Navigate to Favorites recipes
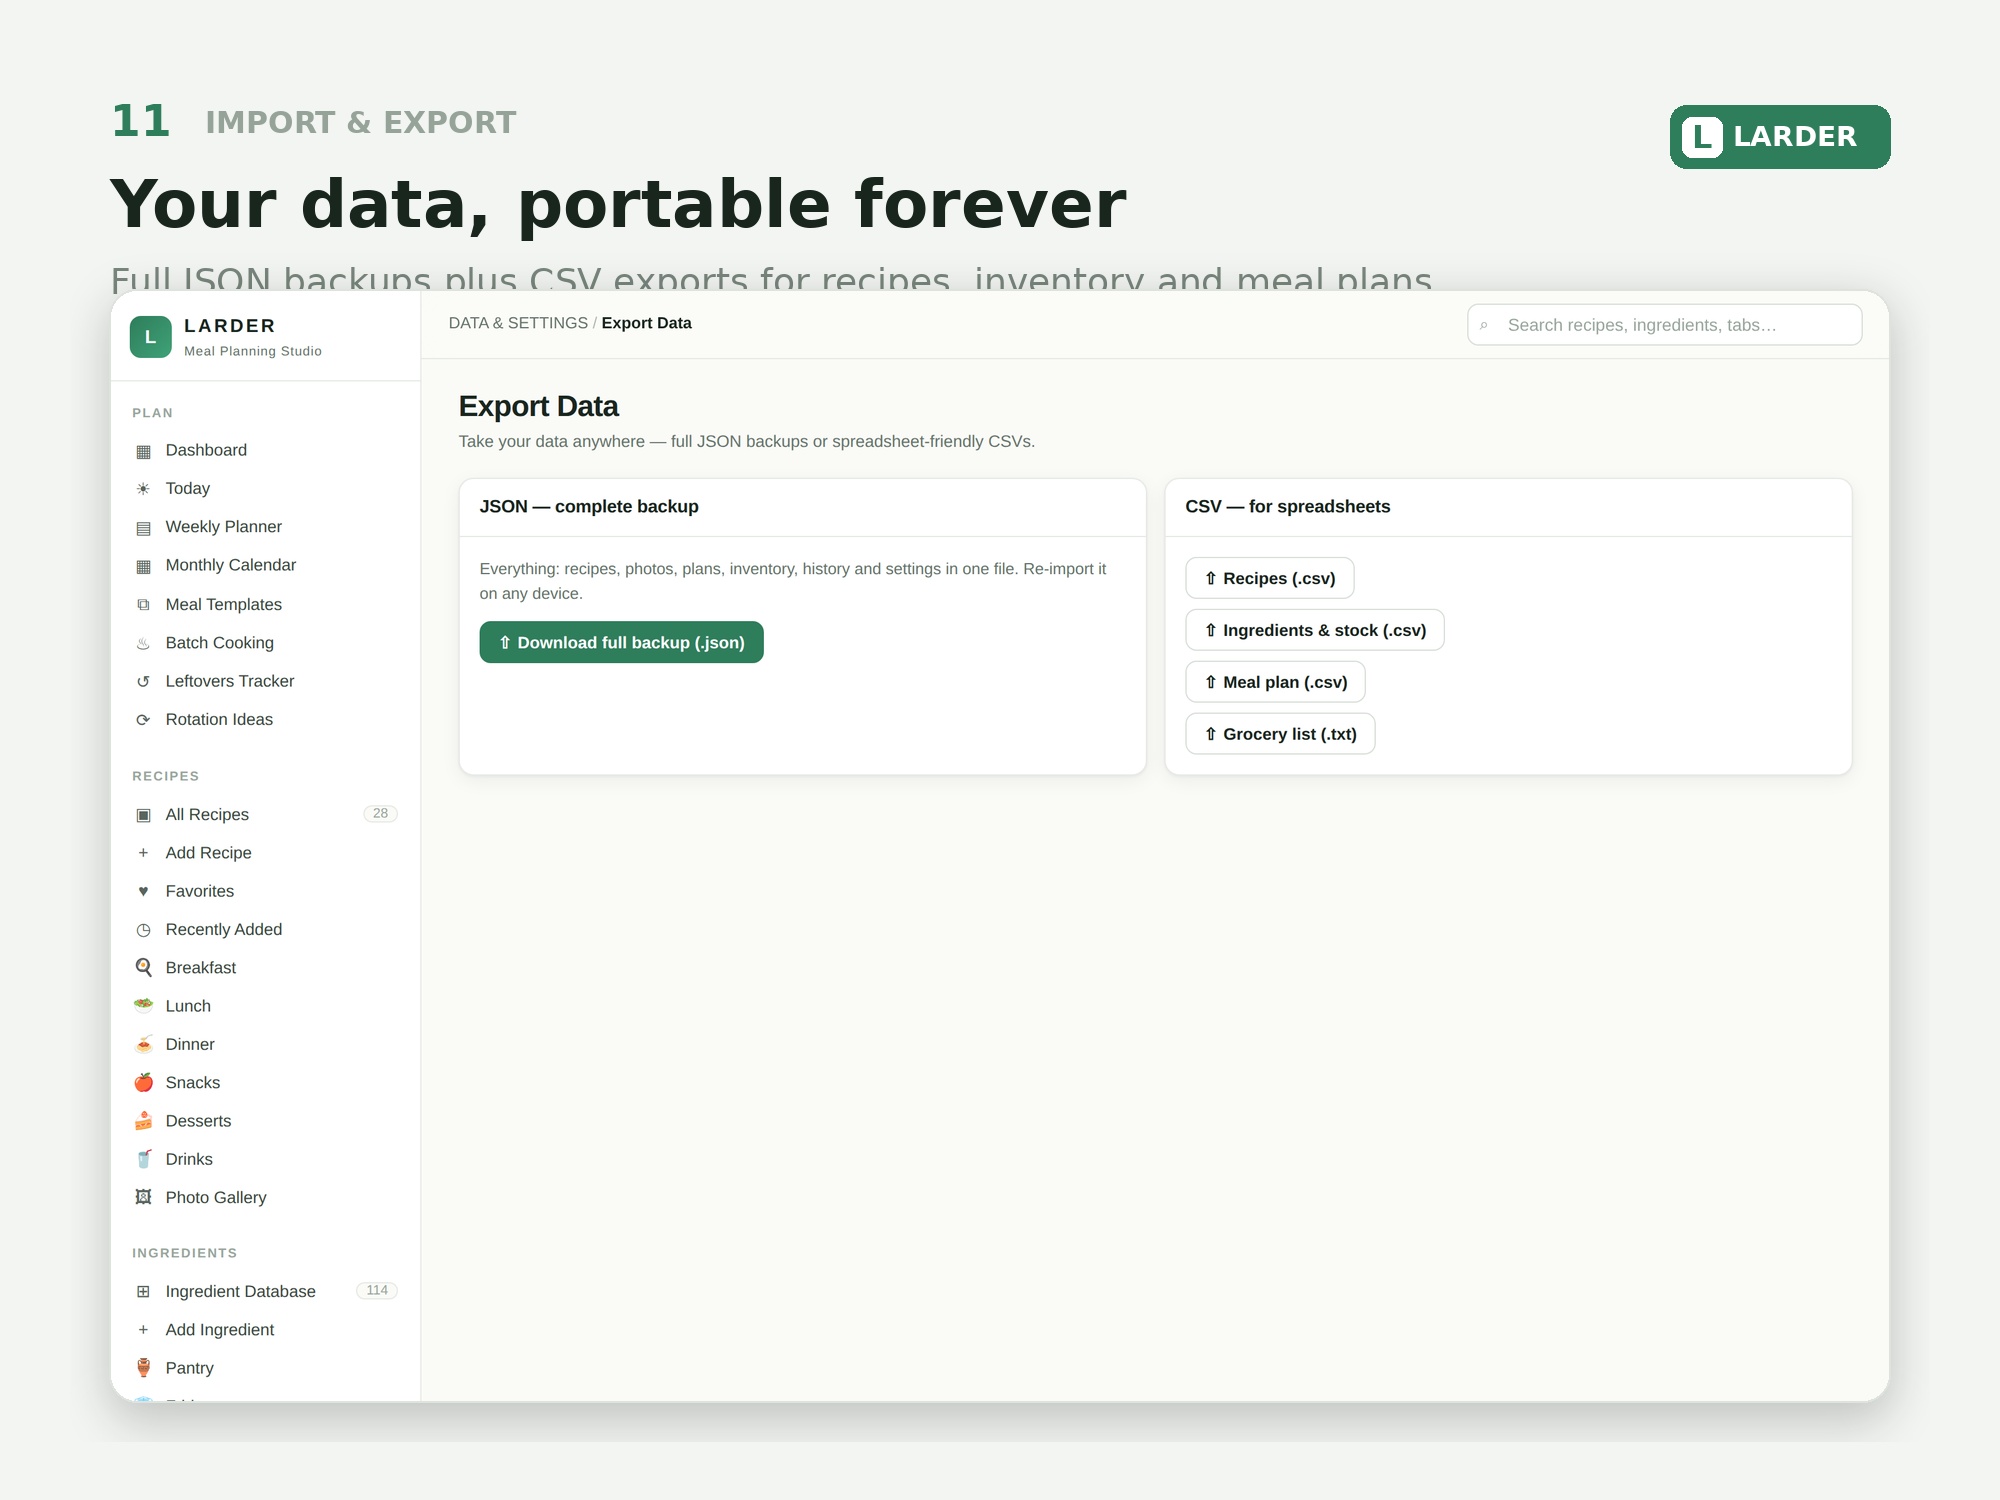The width and height of the screenshot is (2000, 1500). [x=265, y=891]
